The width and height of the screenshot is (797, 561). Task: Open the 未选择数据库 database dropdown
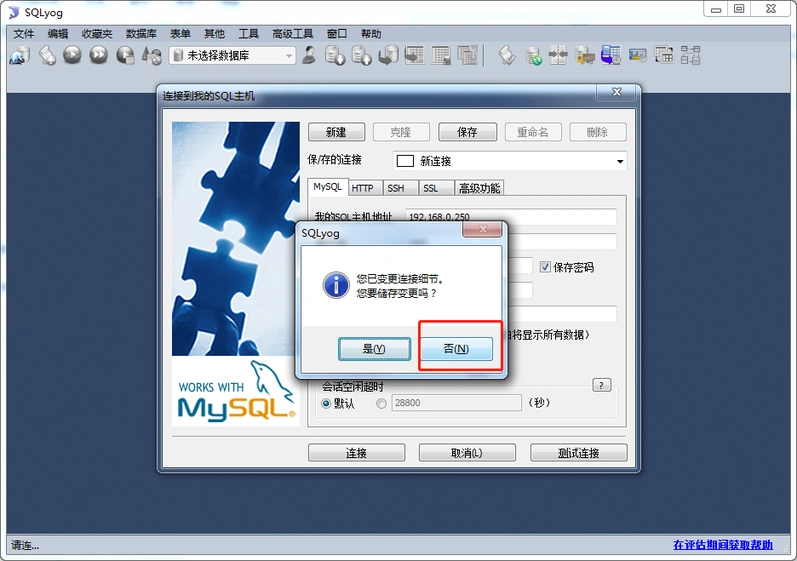(232, 55)
